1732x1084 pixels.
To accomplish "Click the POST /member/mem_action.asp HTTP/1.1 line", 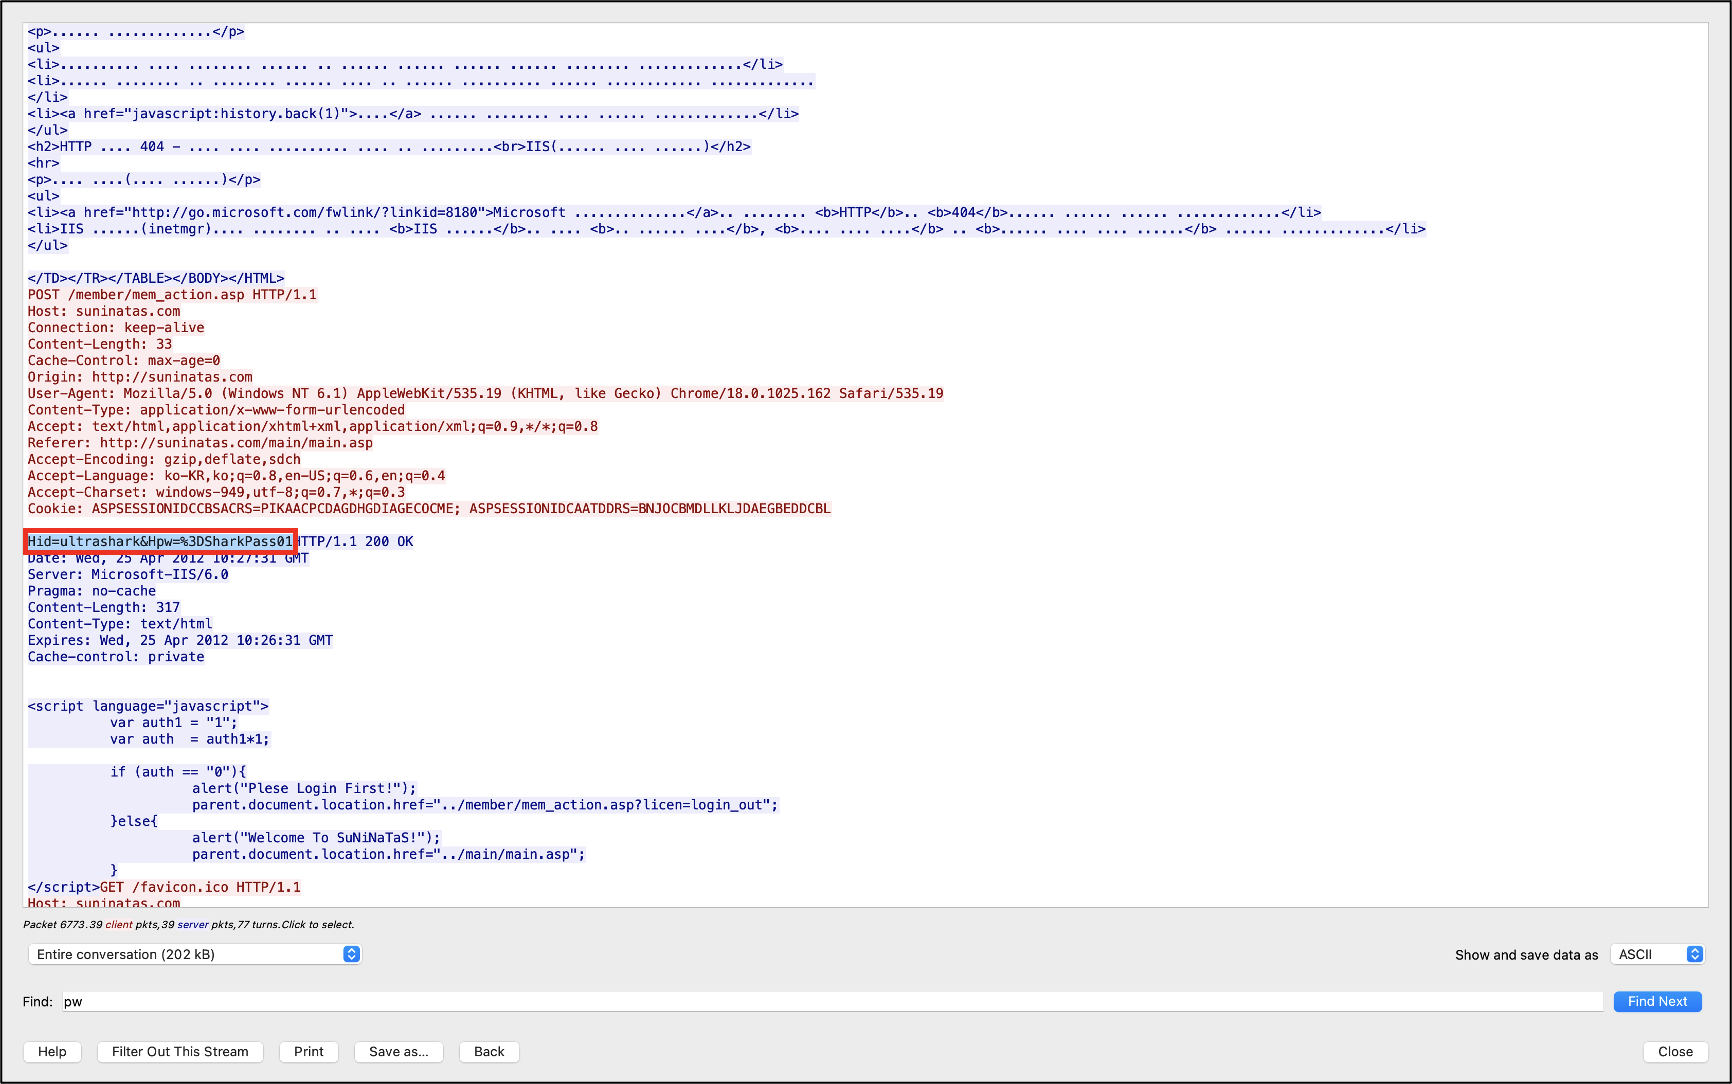I will [x=172, y=294].
